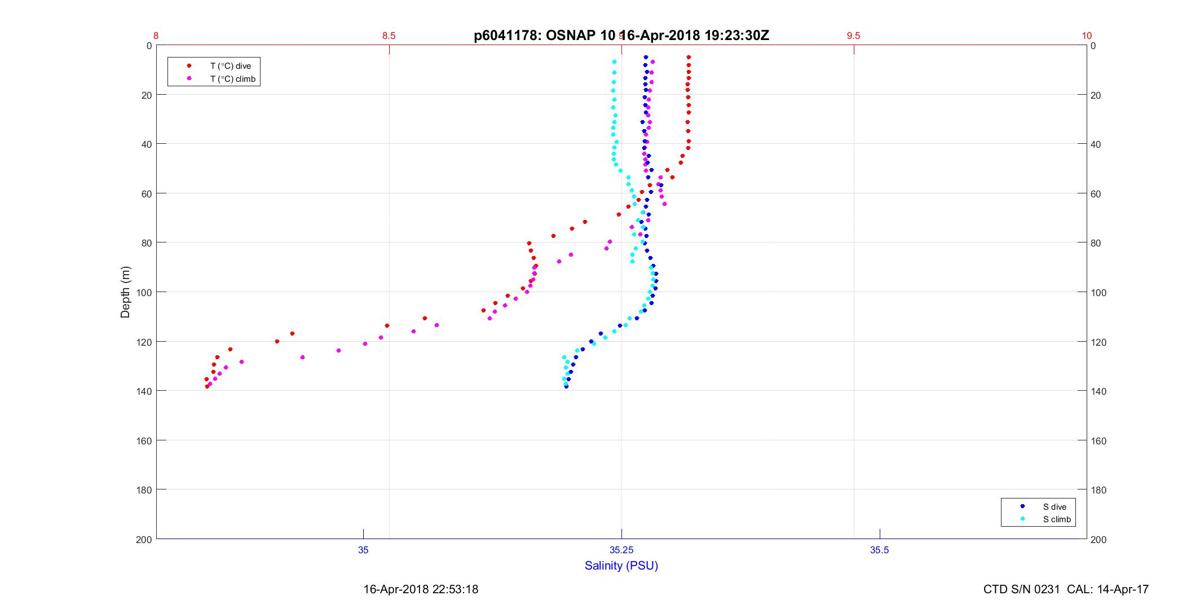Screen dimensions: 1200x606
Task: Select the T (°C) climb legend label
Action: tap(231, 78)
